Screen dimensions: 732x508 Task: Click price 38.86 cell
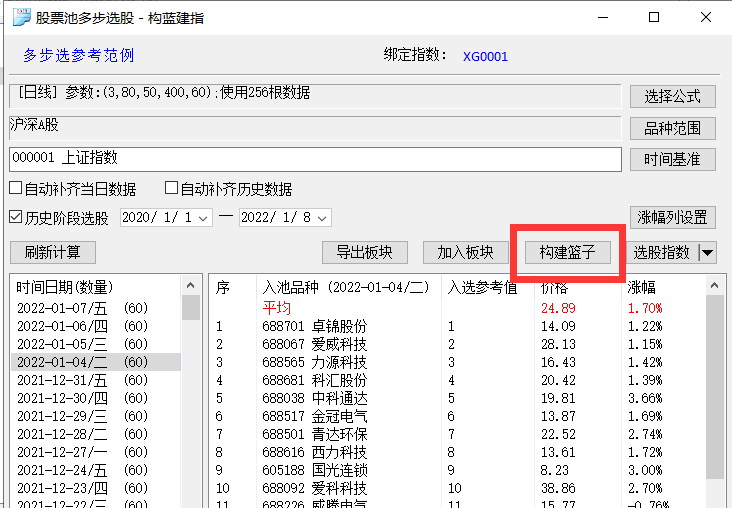pyautogui.click(x=558, y=488)
